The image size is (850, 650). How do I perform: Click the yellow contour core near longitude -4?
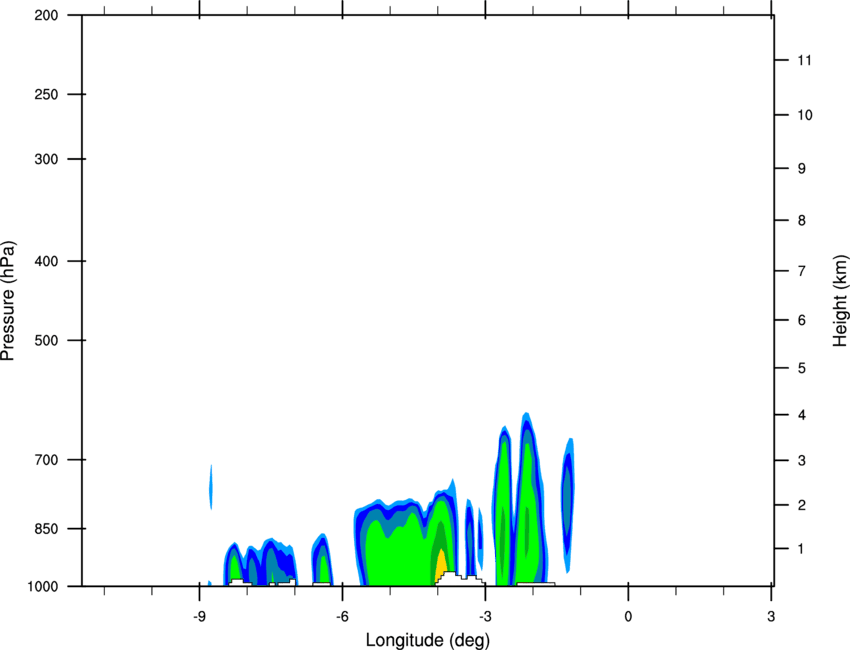[441, 565]
